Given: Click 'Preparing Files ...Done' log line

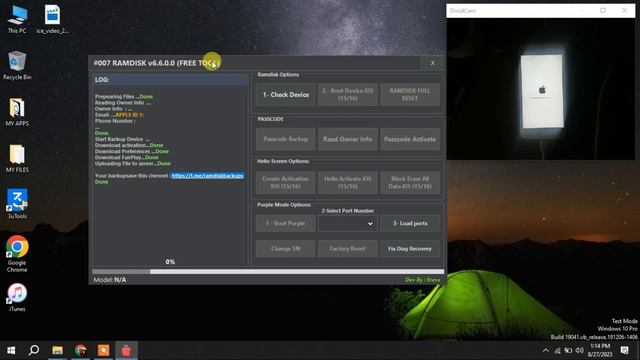Looking at the screenshot, I should (124, 97).
